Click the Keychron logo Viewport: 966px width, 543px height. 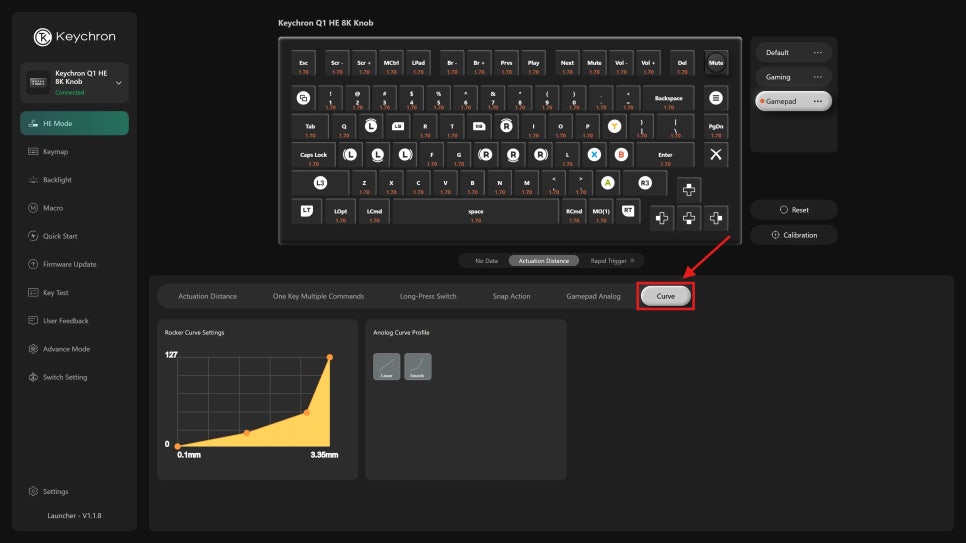pyautogui.click(x=75, y=37)
